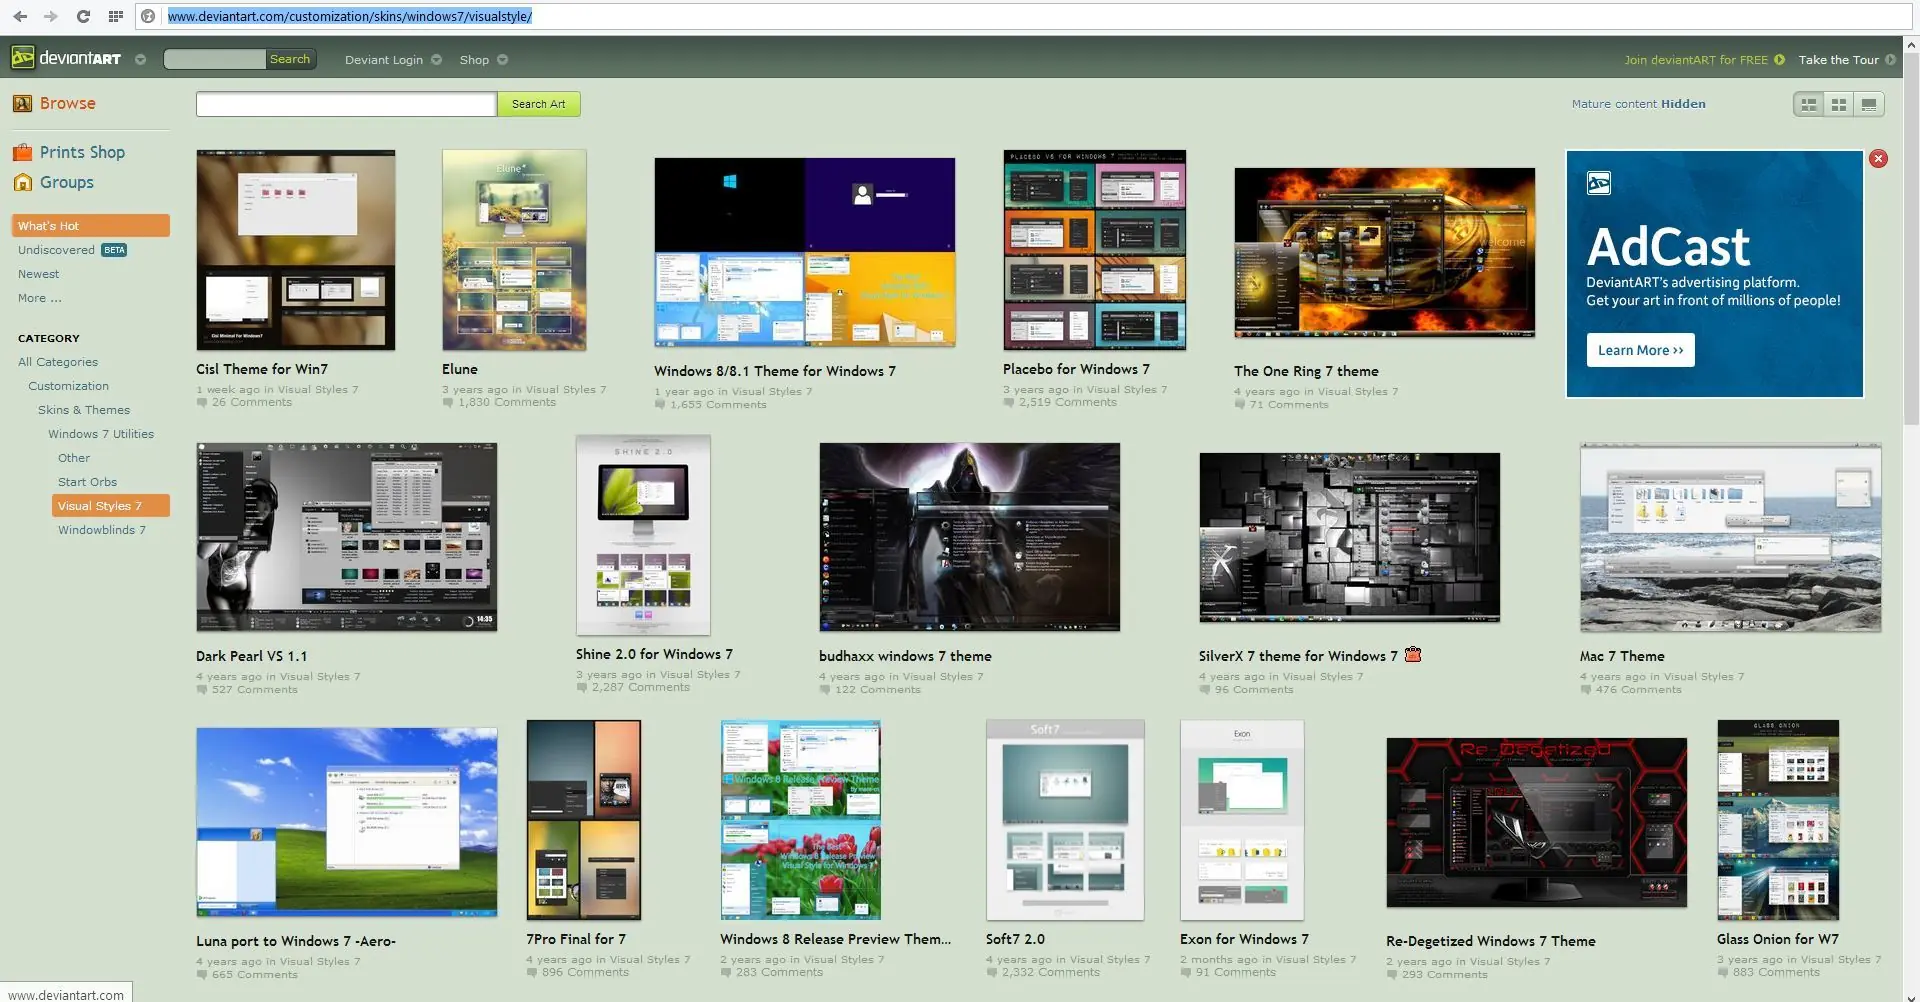Click the green header Search button
The width and height of the screenshot is (1920, 1002).
coord(290,60)
